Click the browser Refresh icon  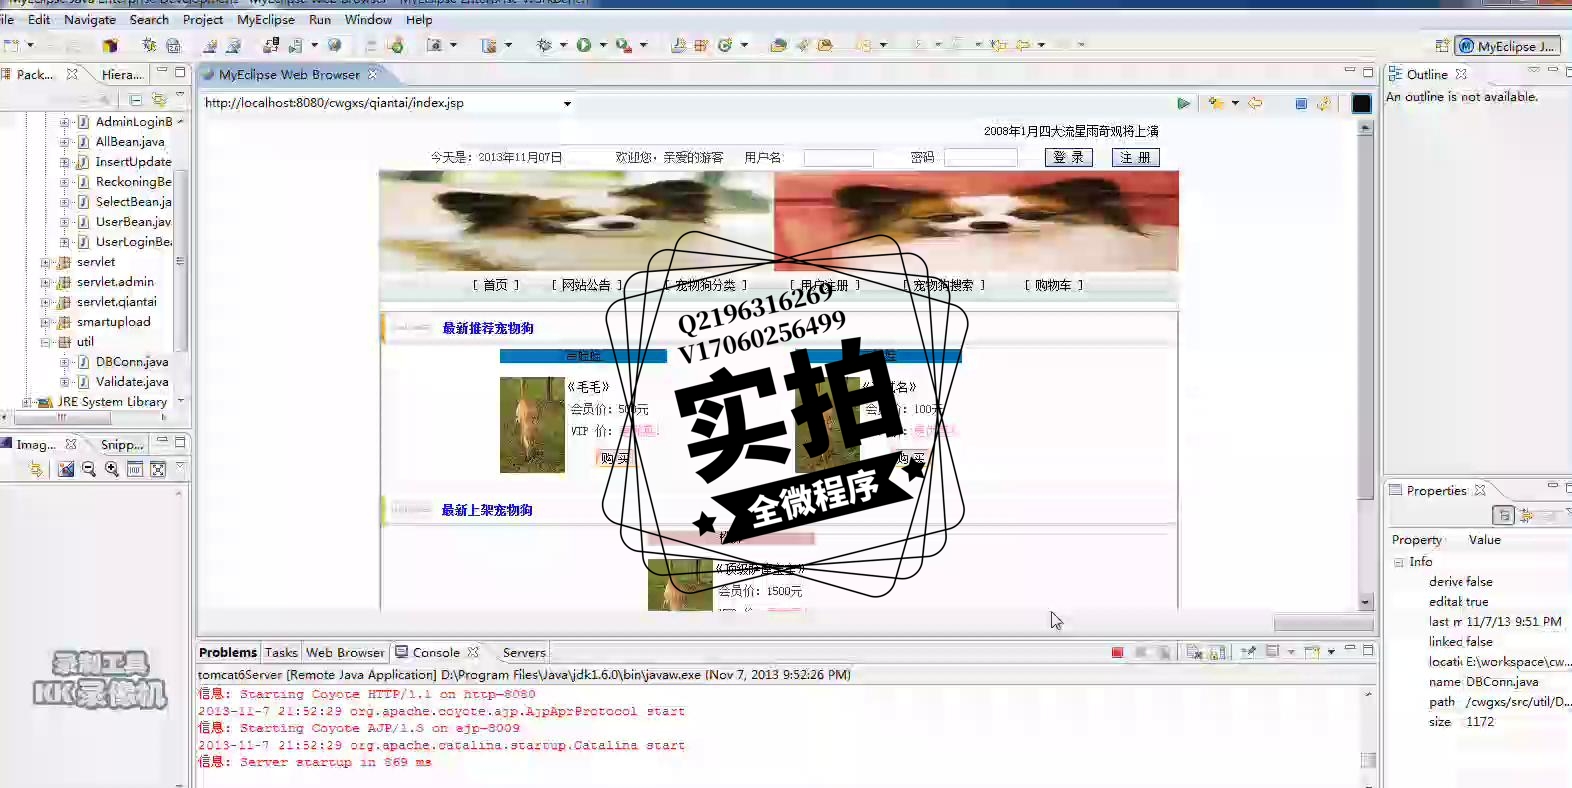(x=1324, y=103)
